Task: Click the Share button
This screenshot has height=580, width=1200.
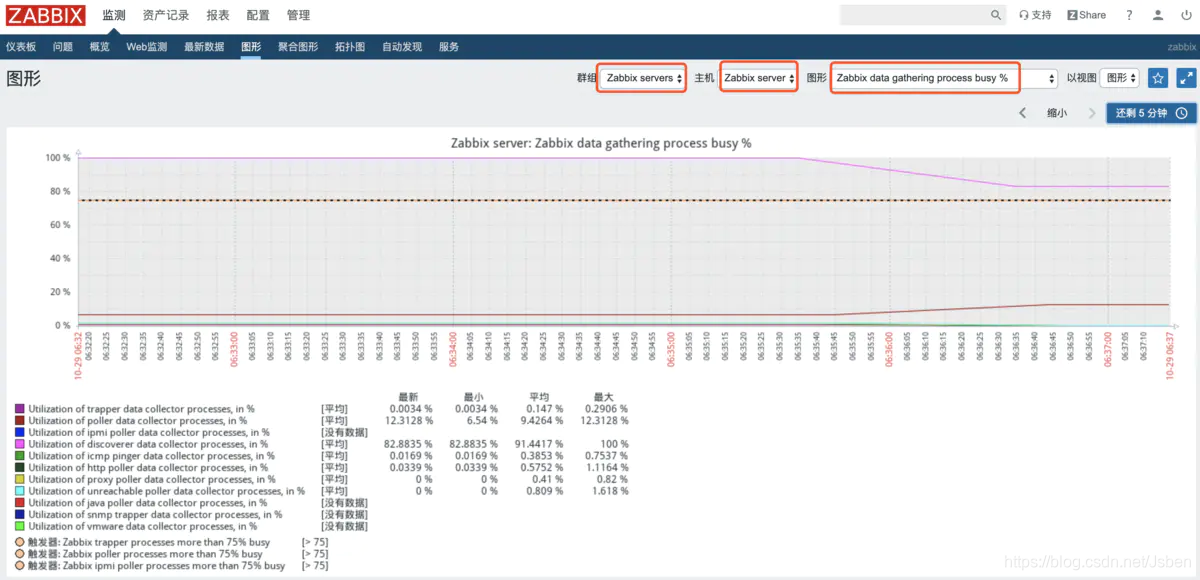Action: [x=1087, y=15]
